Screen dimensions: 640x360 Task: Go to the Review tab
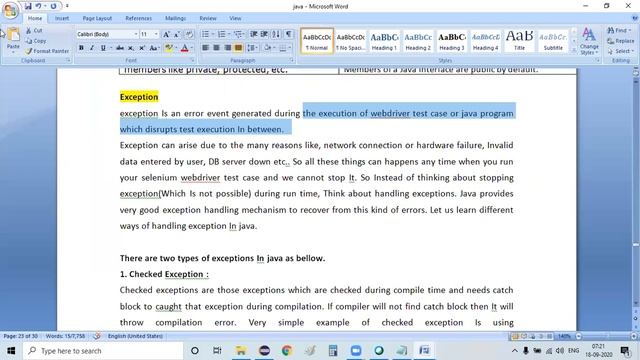pos(208,18)
